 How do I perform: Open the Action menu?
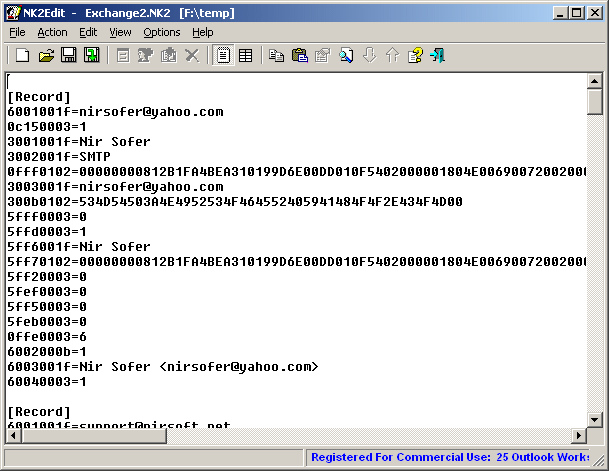(x=52, y=32)
